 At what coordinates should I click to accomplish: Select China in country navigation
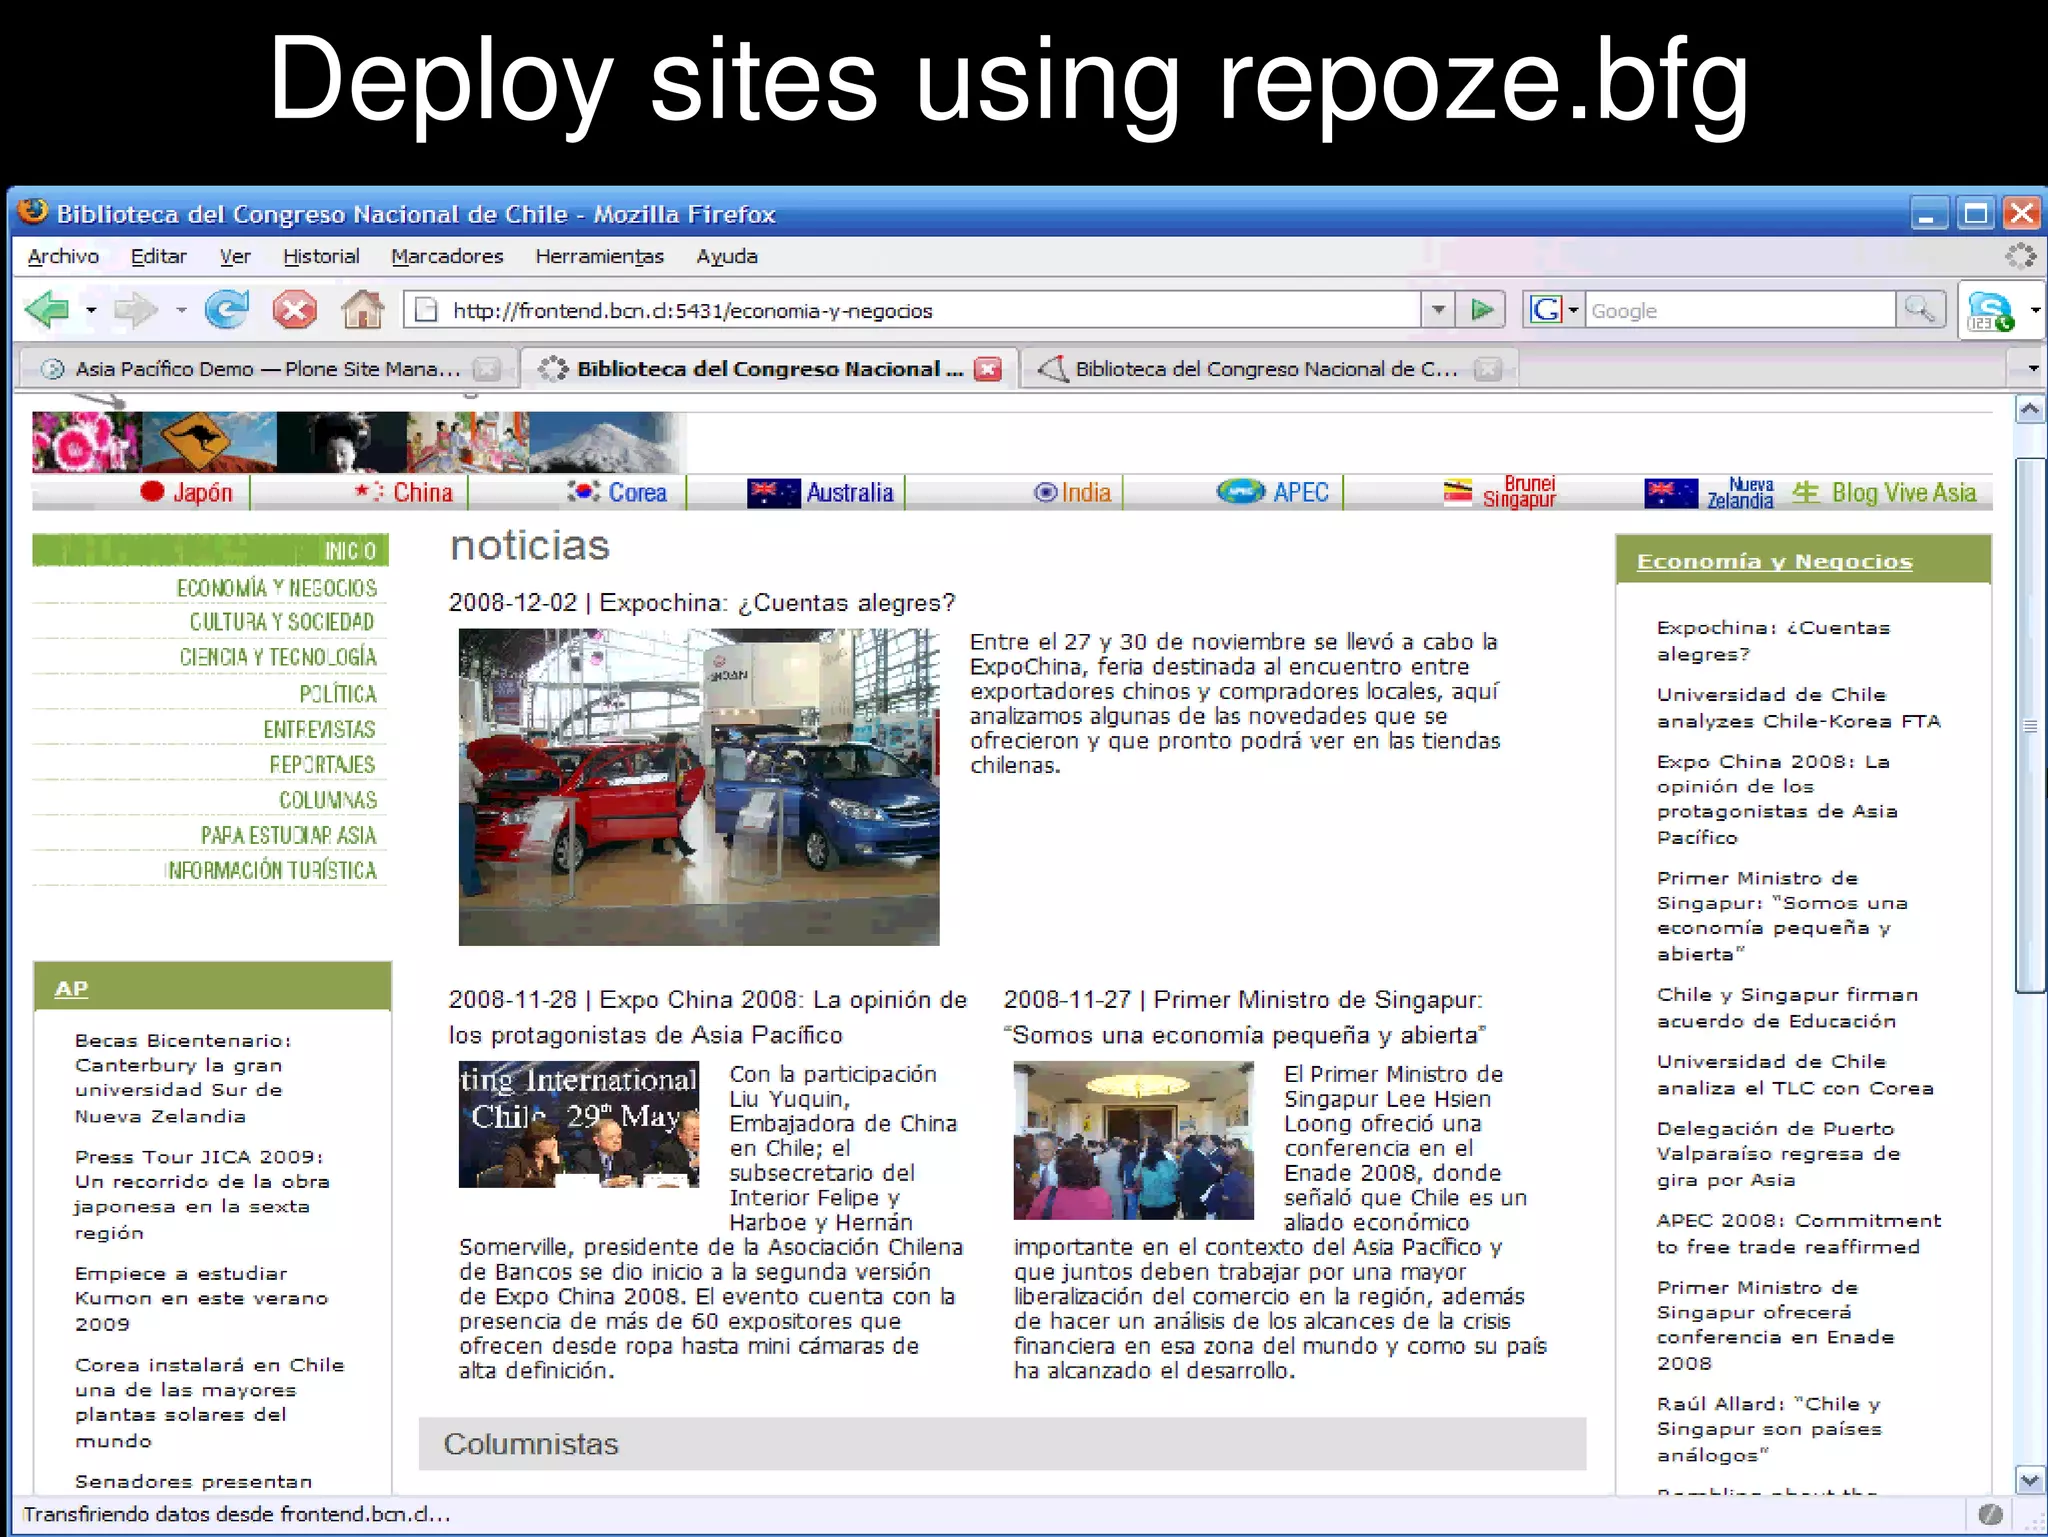tap(404, 492)
